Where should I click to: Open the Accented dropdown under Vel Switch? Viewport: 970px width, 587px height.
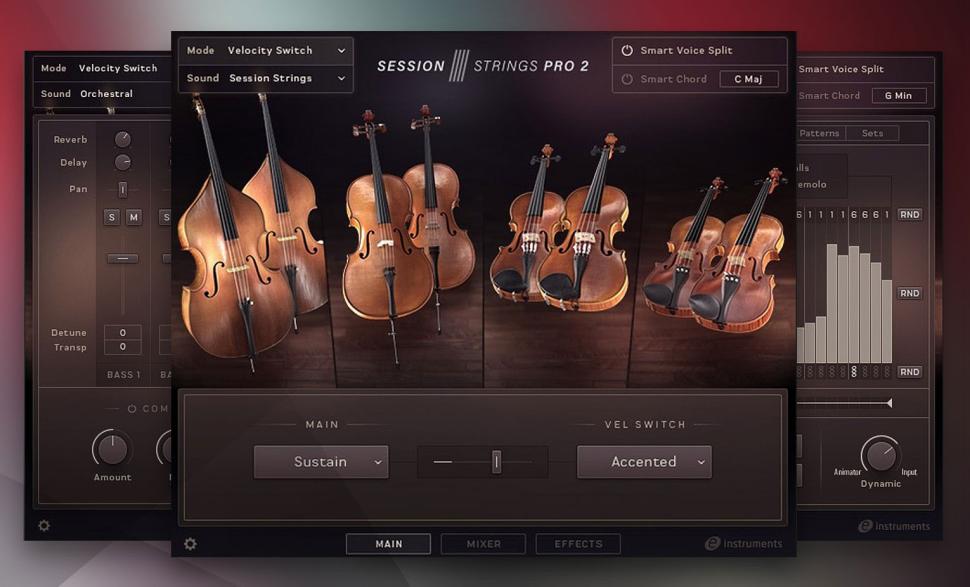[x=644, y=462]
